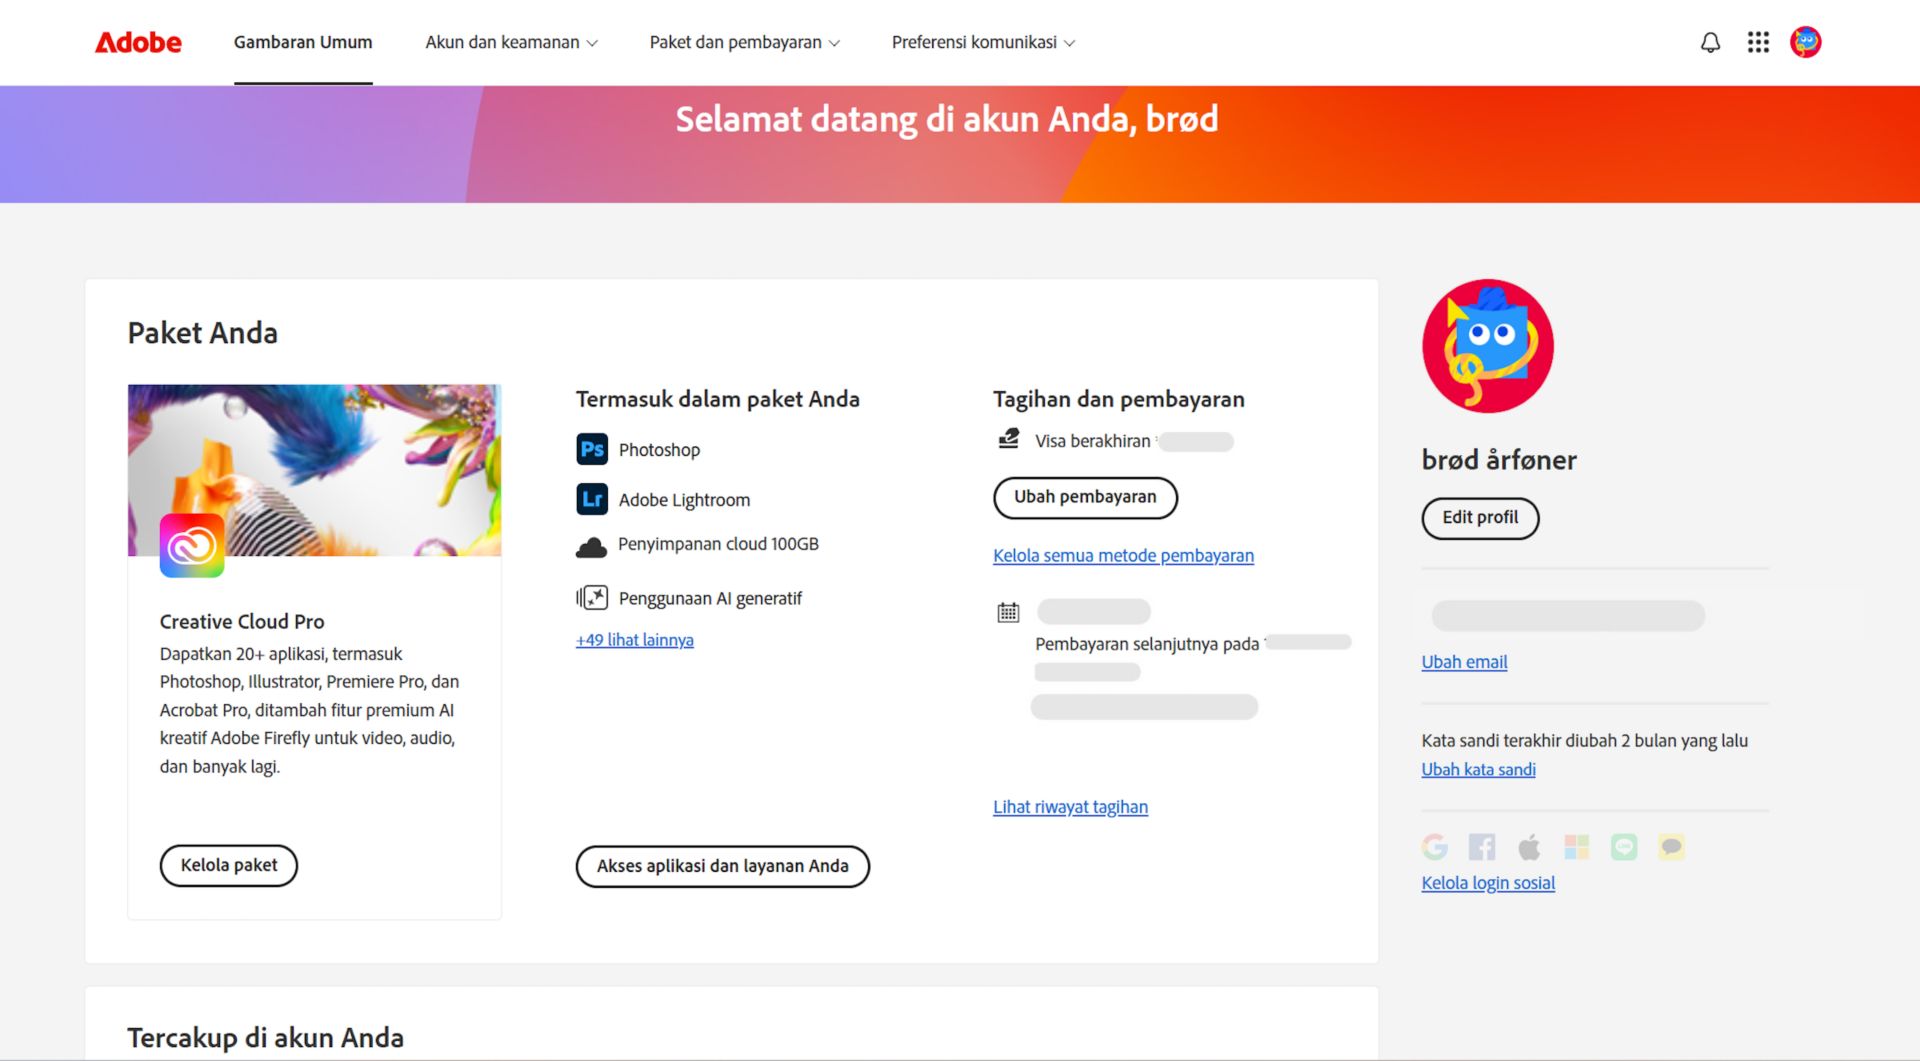
Task: Switch to the Gambaran Umum tab
Action: tap(303, 42)
